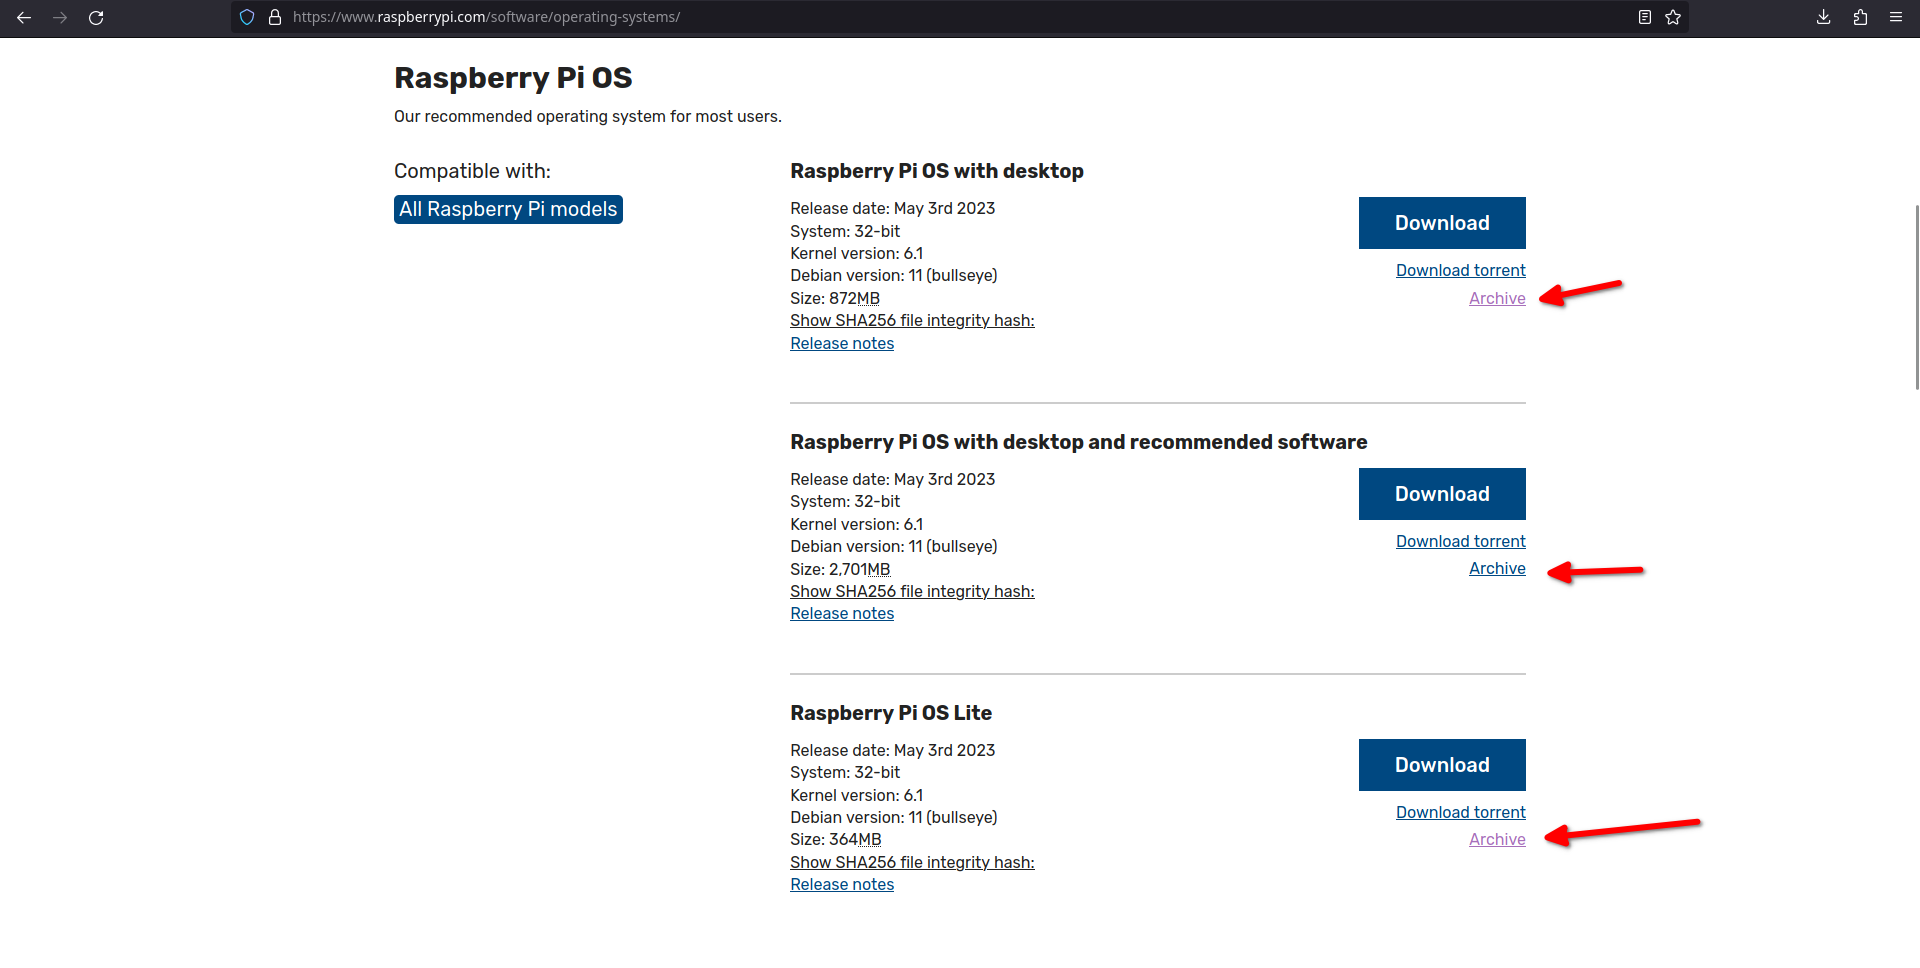Download Raspberry Pi OS with desktop
Image resolution: width=1920 pixels, height=968 pixels.
point(1441,222)
